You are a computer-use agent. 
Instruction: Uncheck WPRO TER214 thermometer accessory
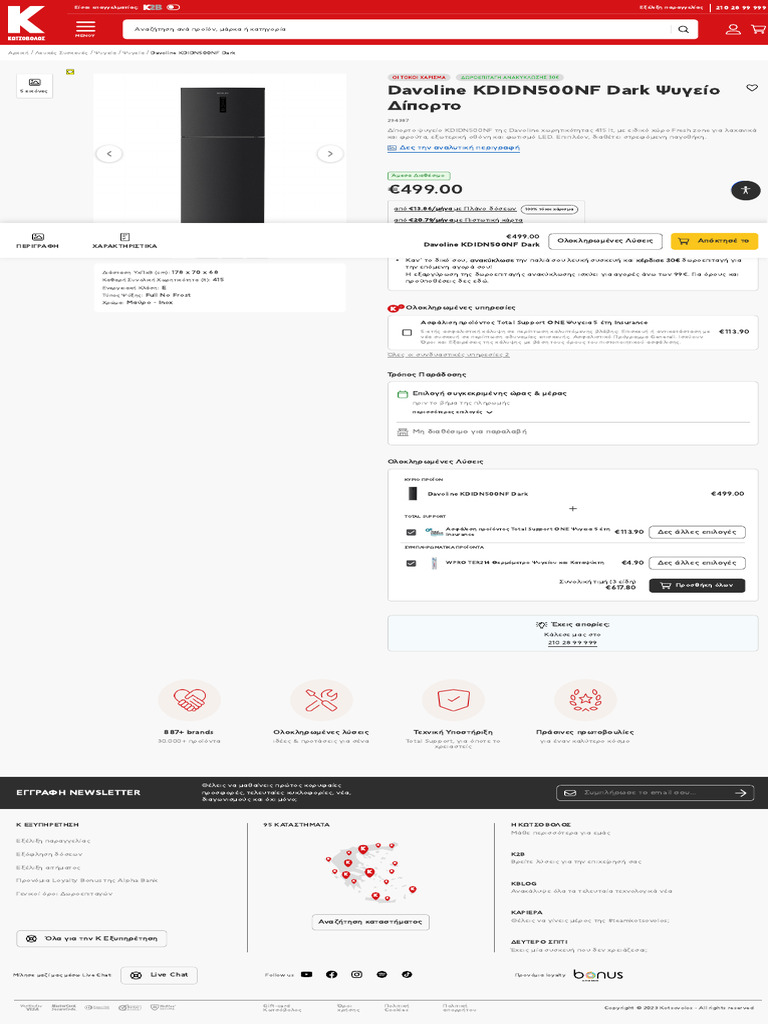click(411, 563)
